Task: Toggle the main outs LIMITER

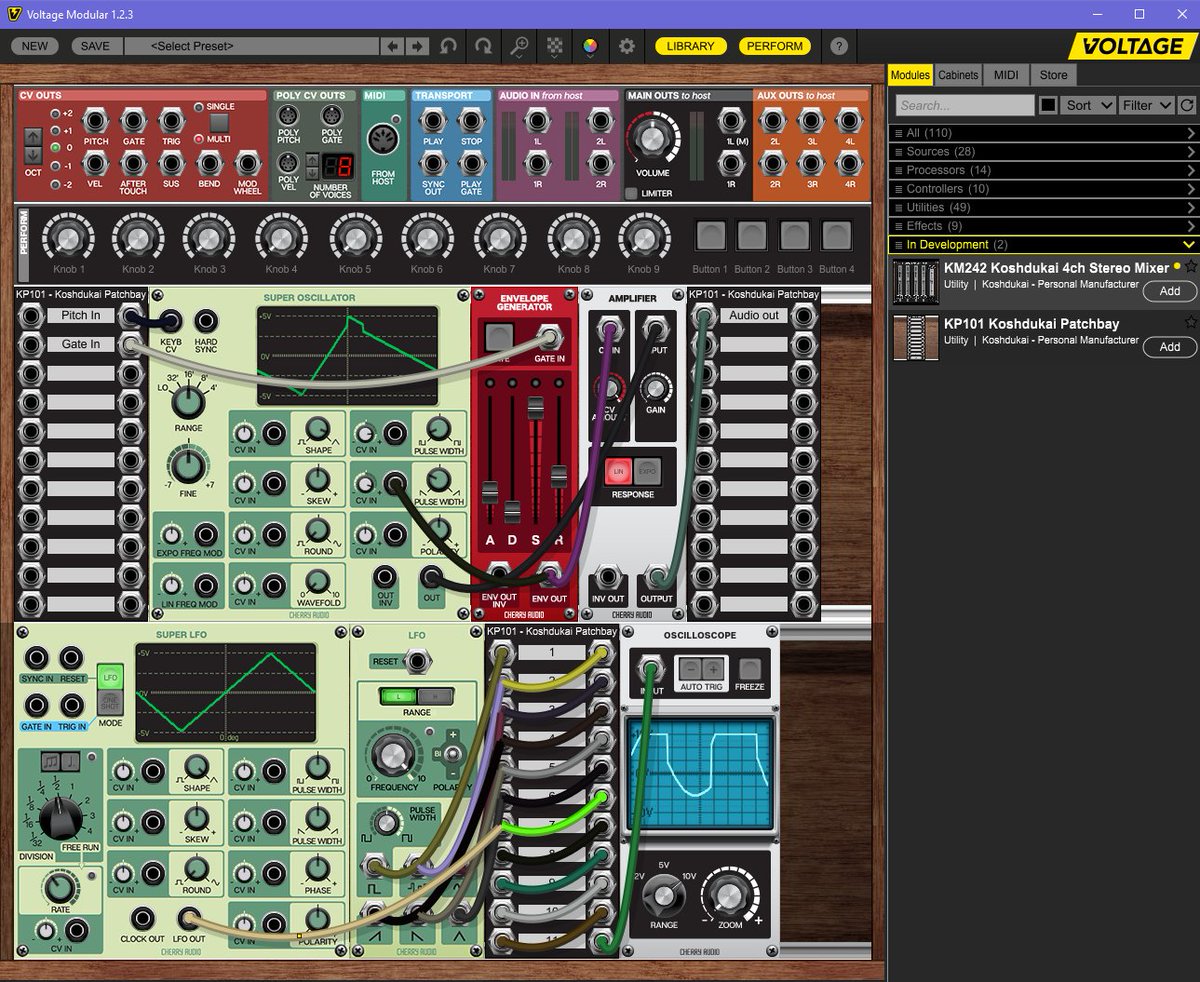Action: [631, 193]
